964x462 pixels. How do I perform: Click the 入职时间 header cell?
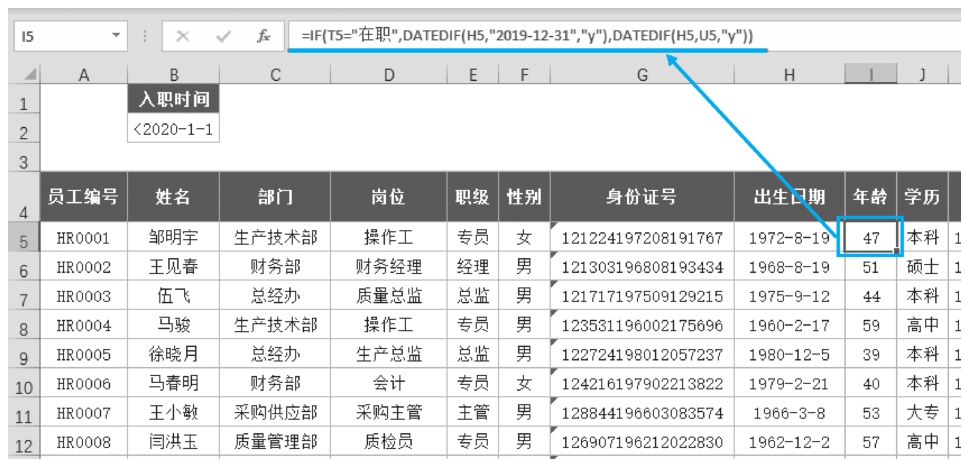pos(173,99)
